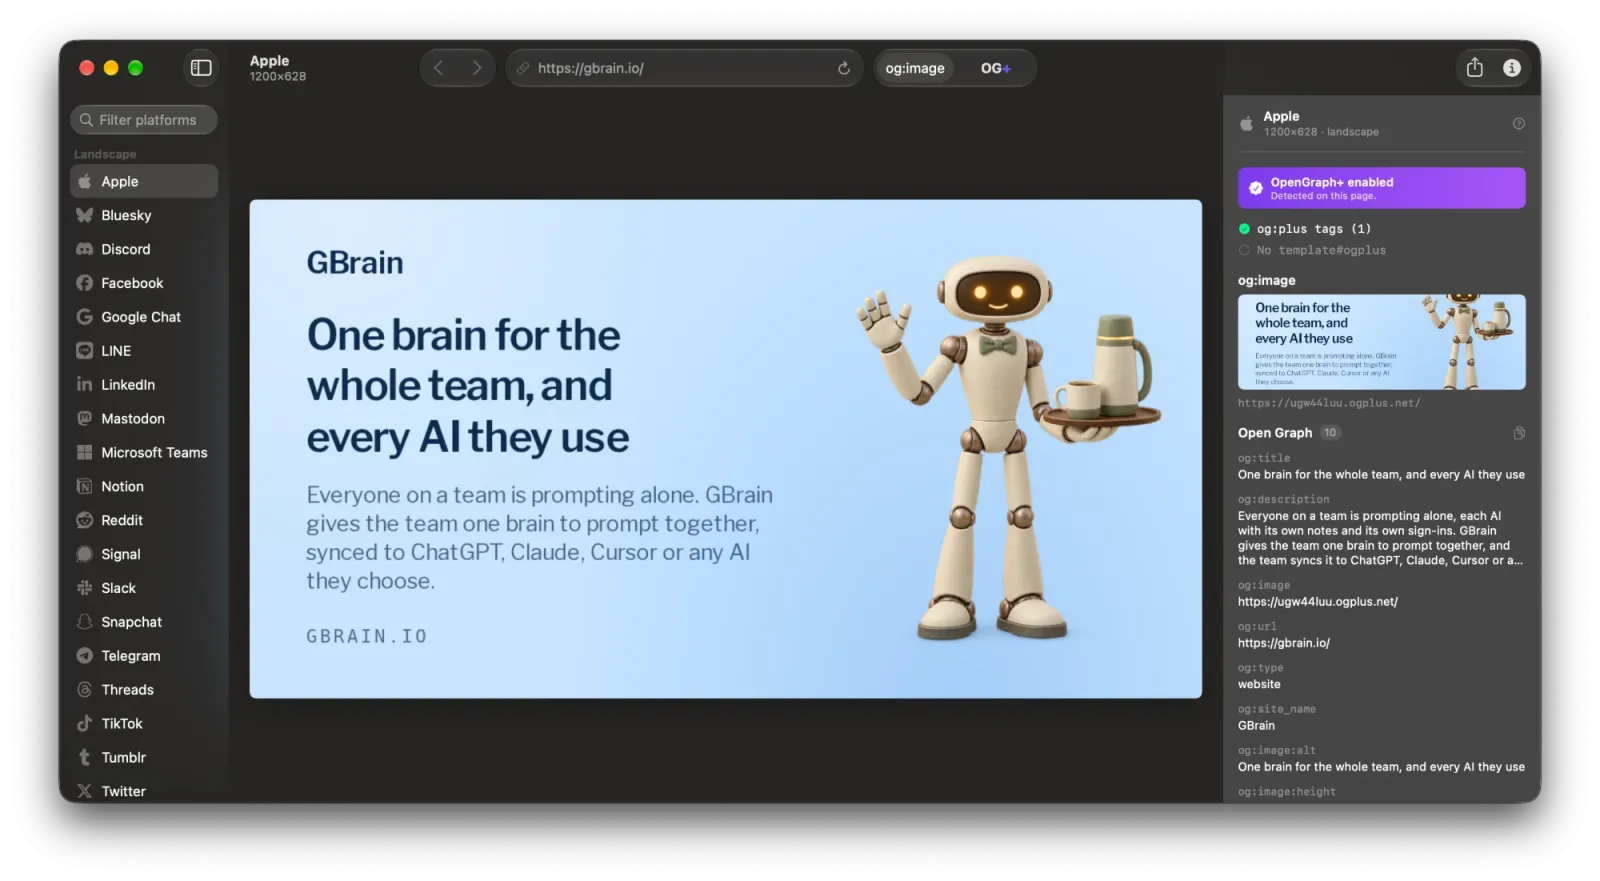Open the ugw44luu.ogplus.net link under thumbnail

(x=1329, y=403)
